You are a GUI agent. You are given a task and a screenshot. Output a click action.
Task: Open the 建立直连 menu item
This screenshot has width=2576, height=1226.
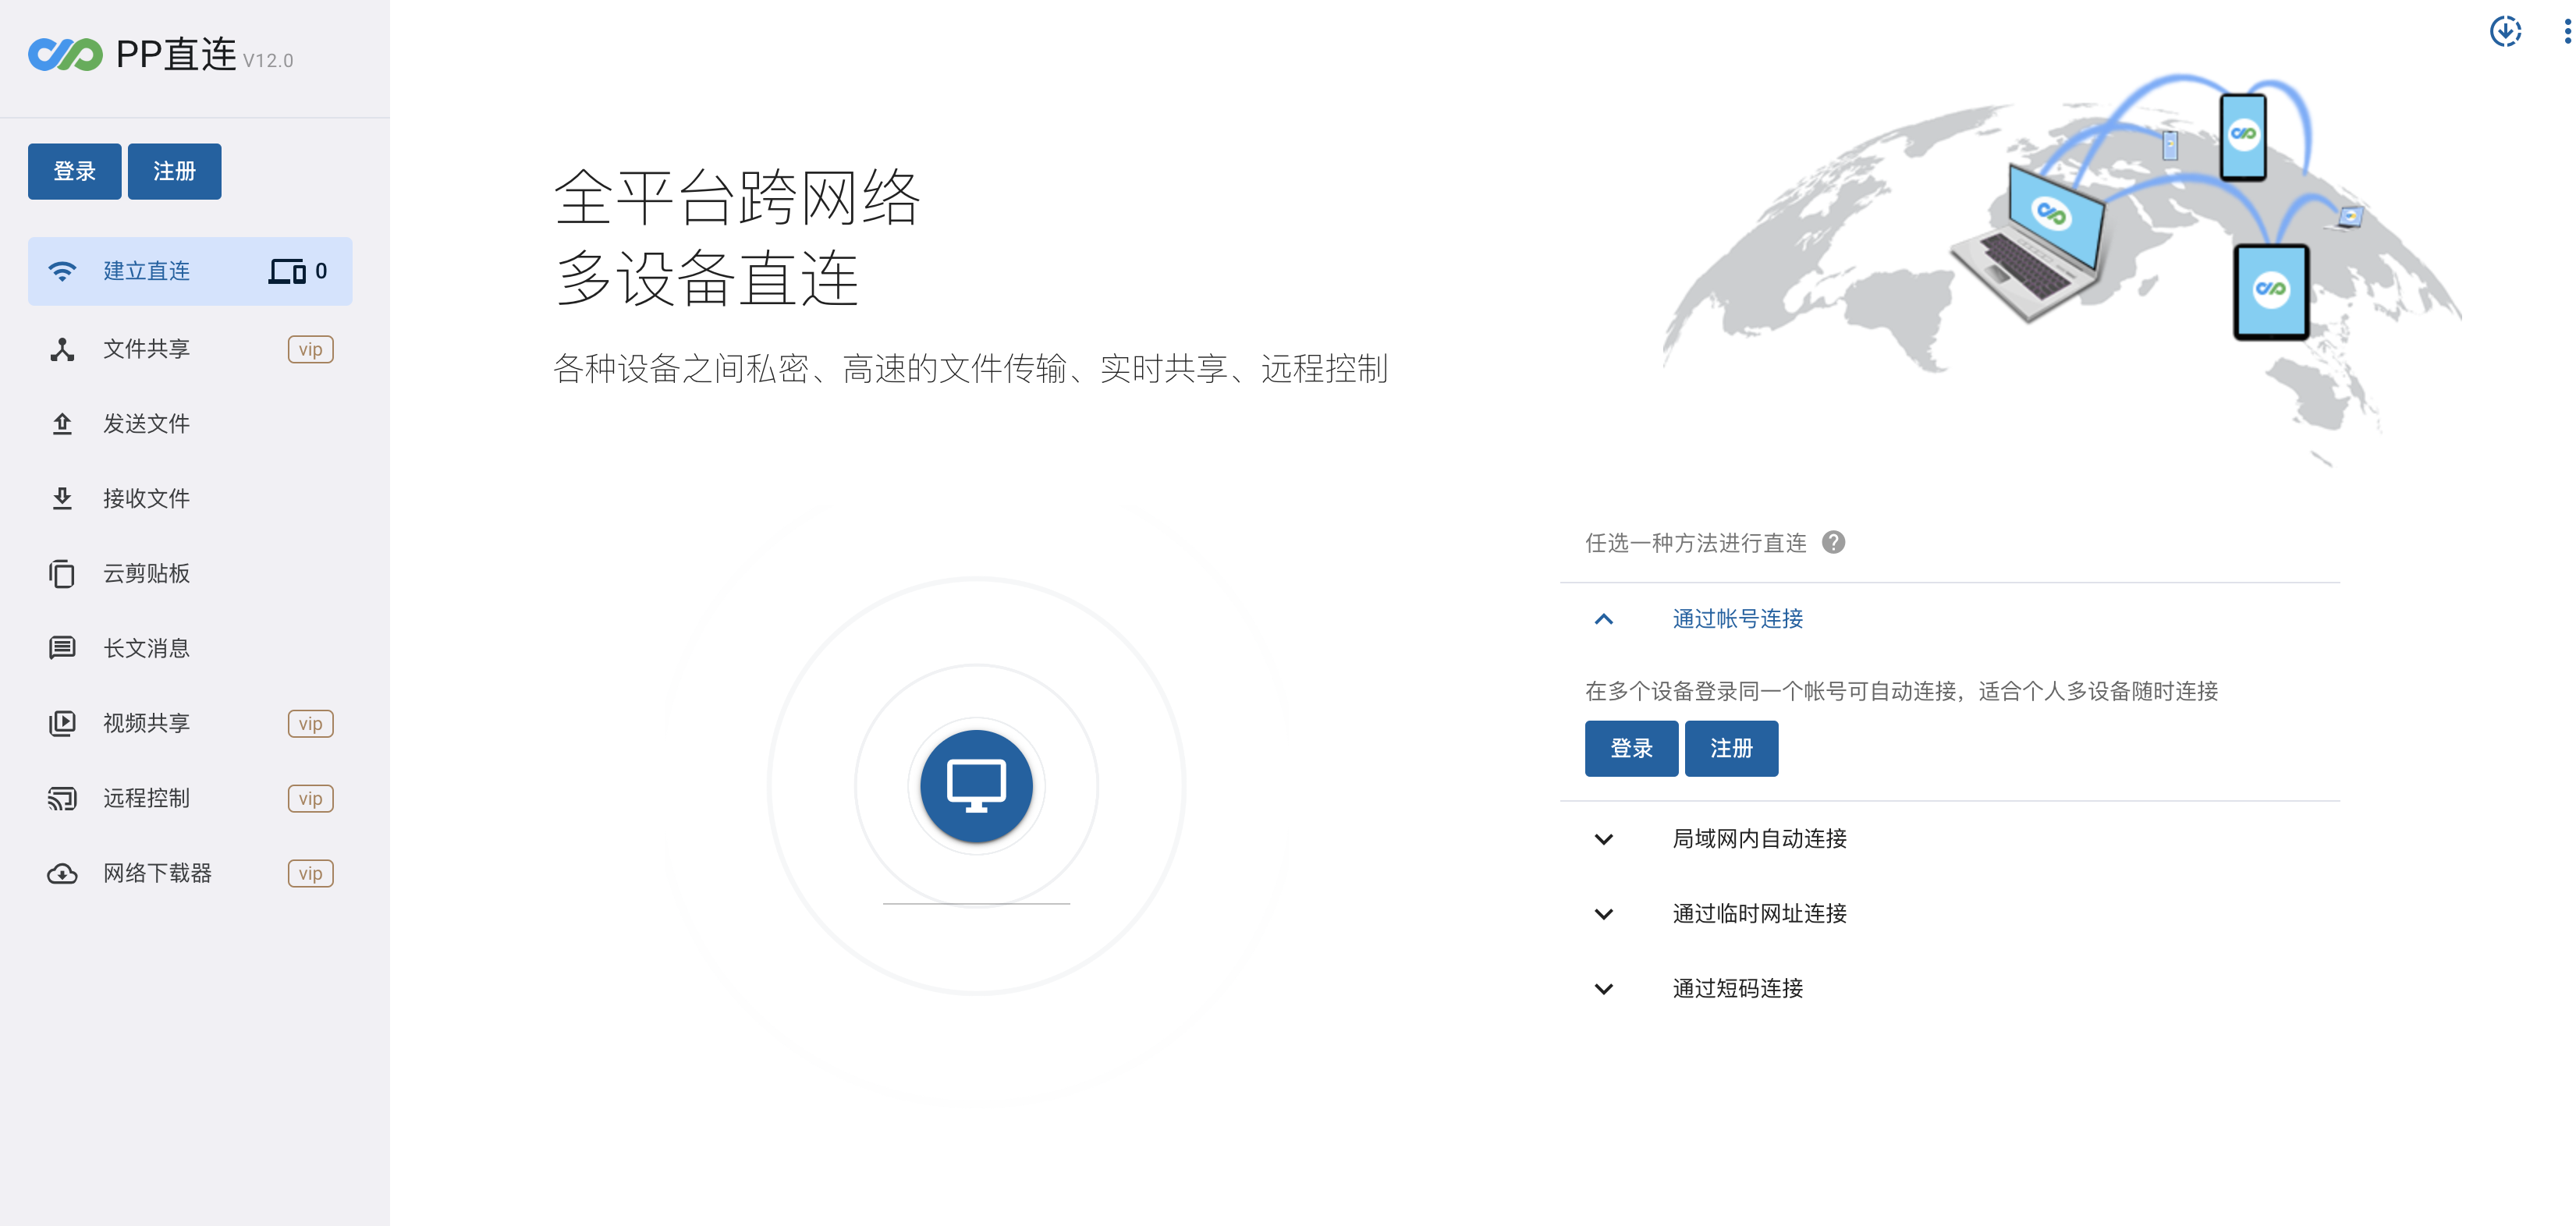pyautogui.click(x=190, y=271)
